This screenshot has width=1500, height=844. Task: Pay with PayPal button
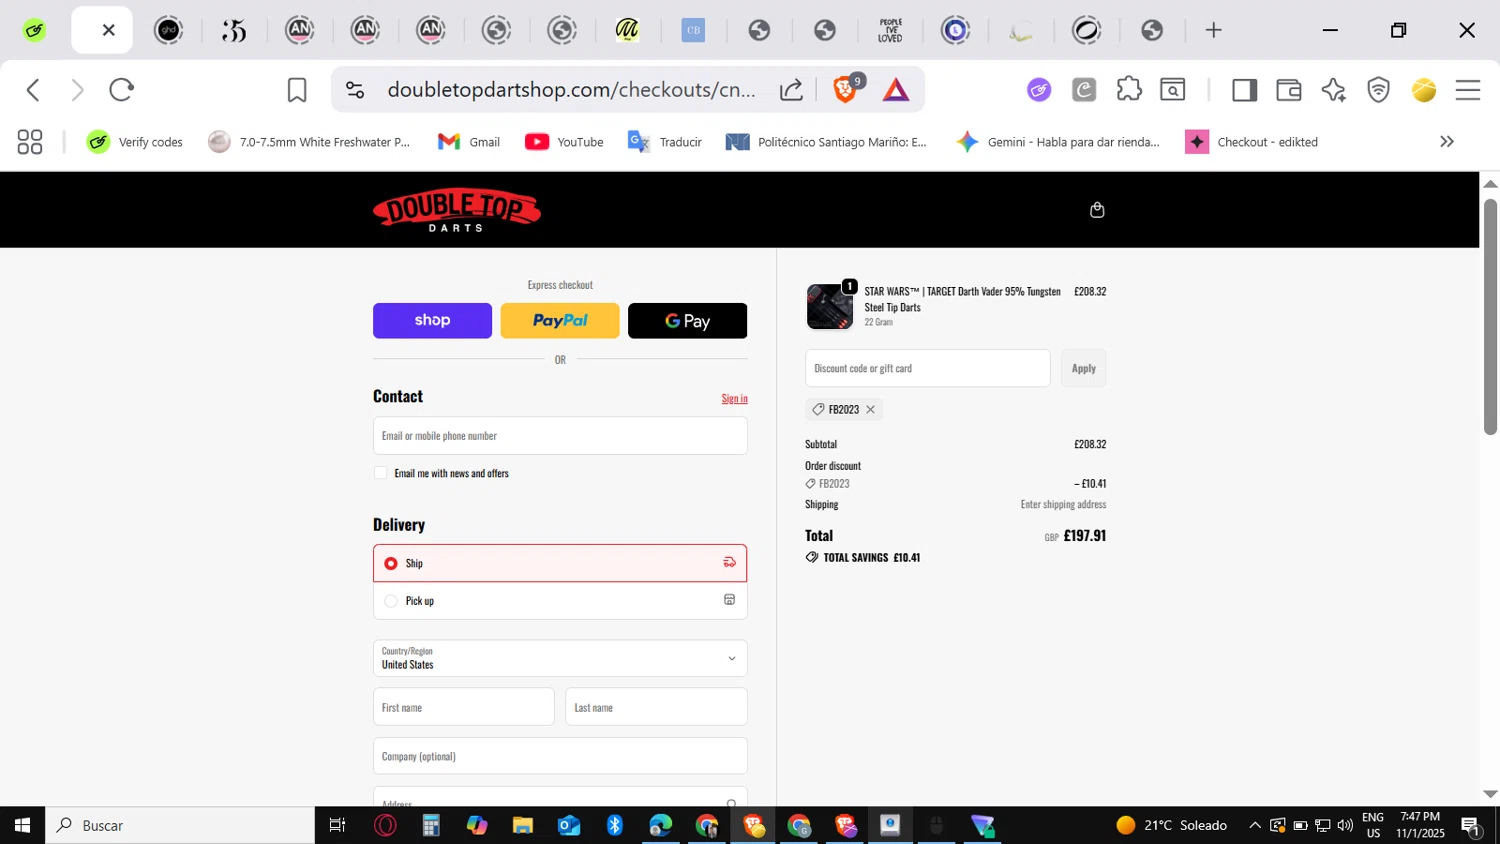pyautogui.click(x=560, y=321)
